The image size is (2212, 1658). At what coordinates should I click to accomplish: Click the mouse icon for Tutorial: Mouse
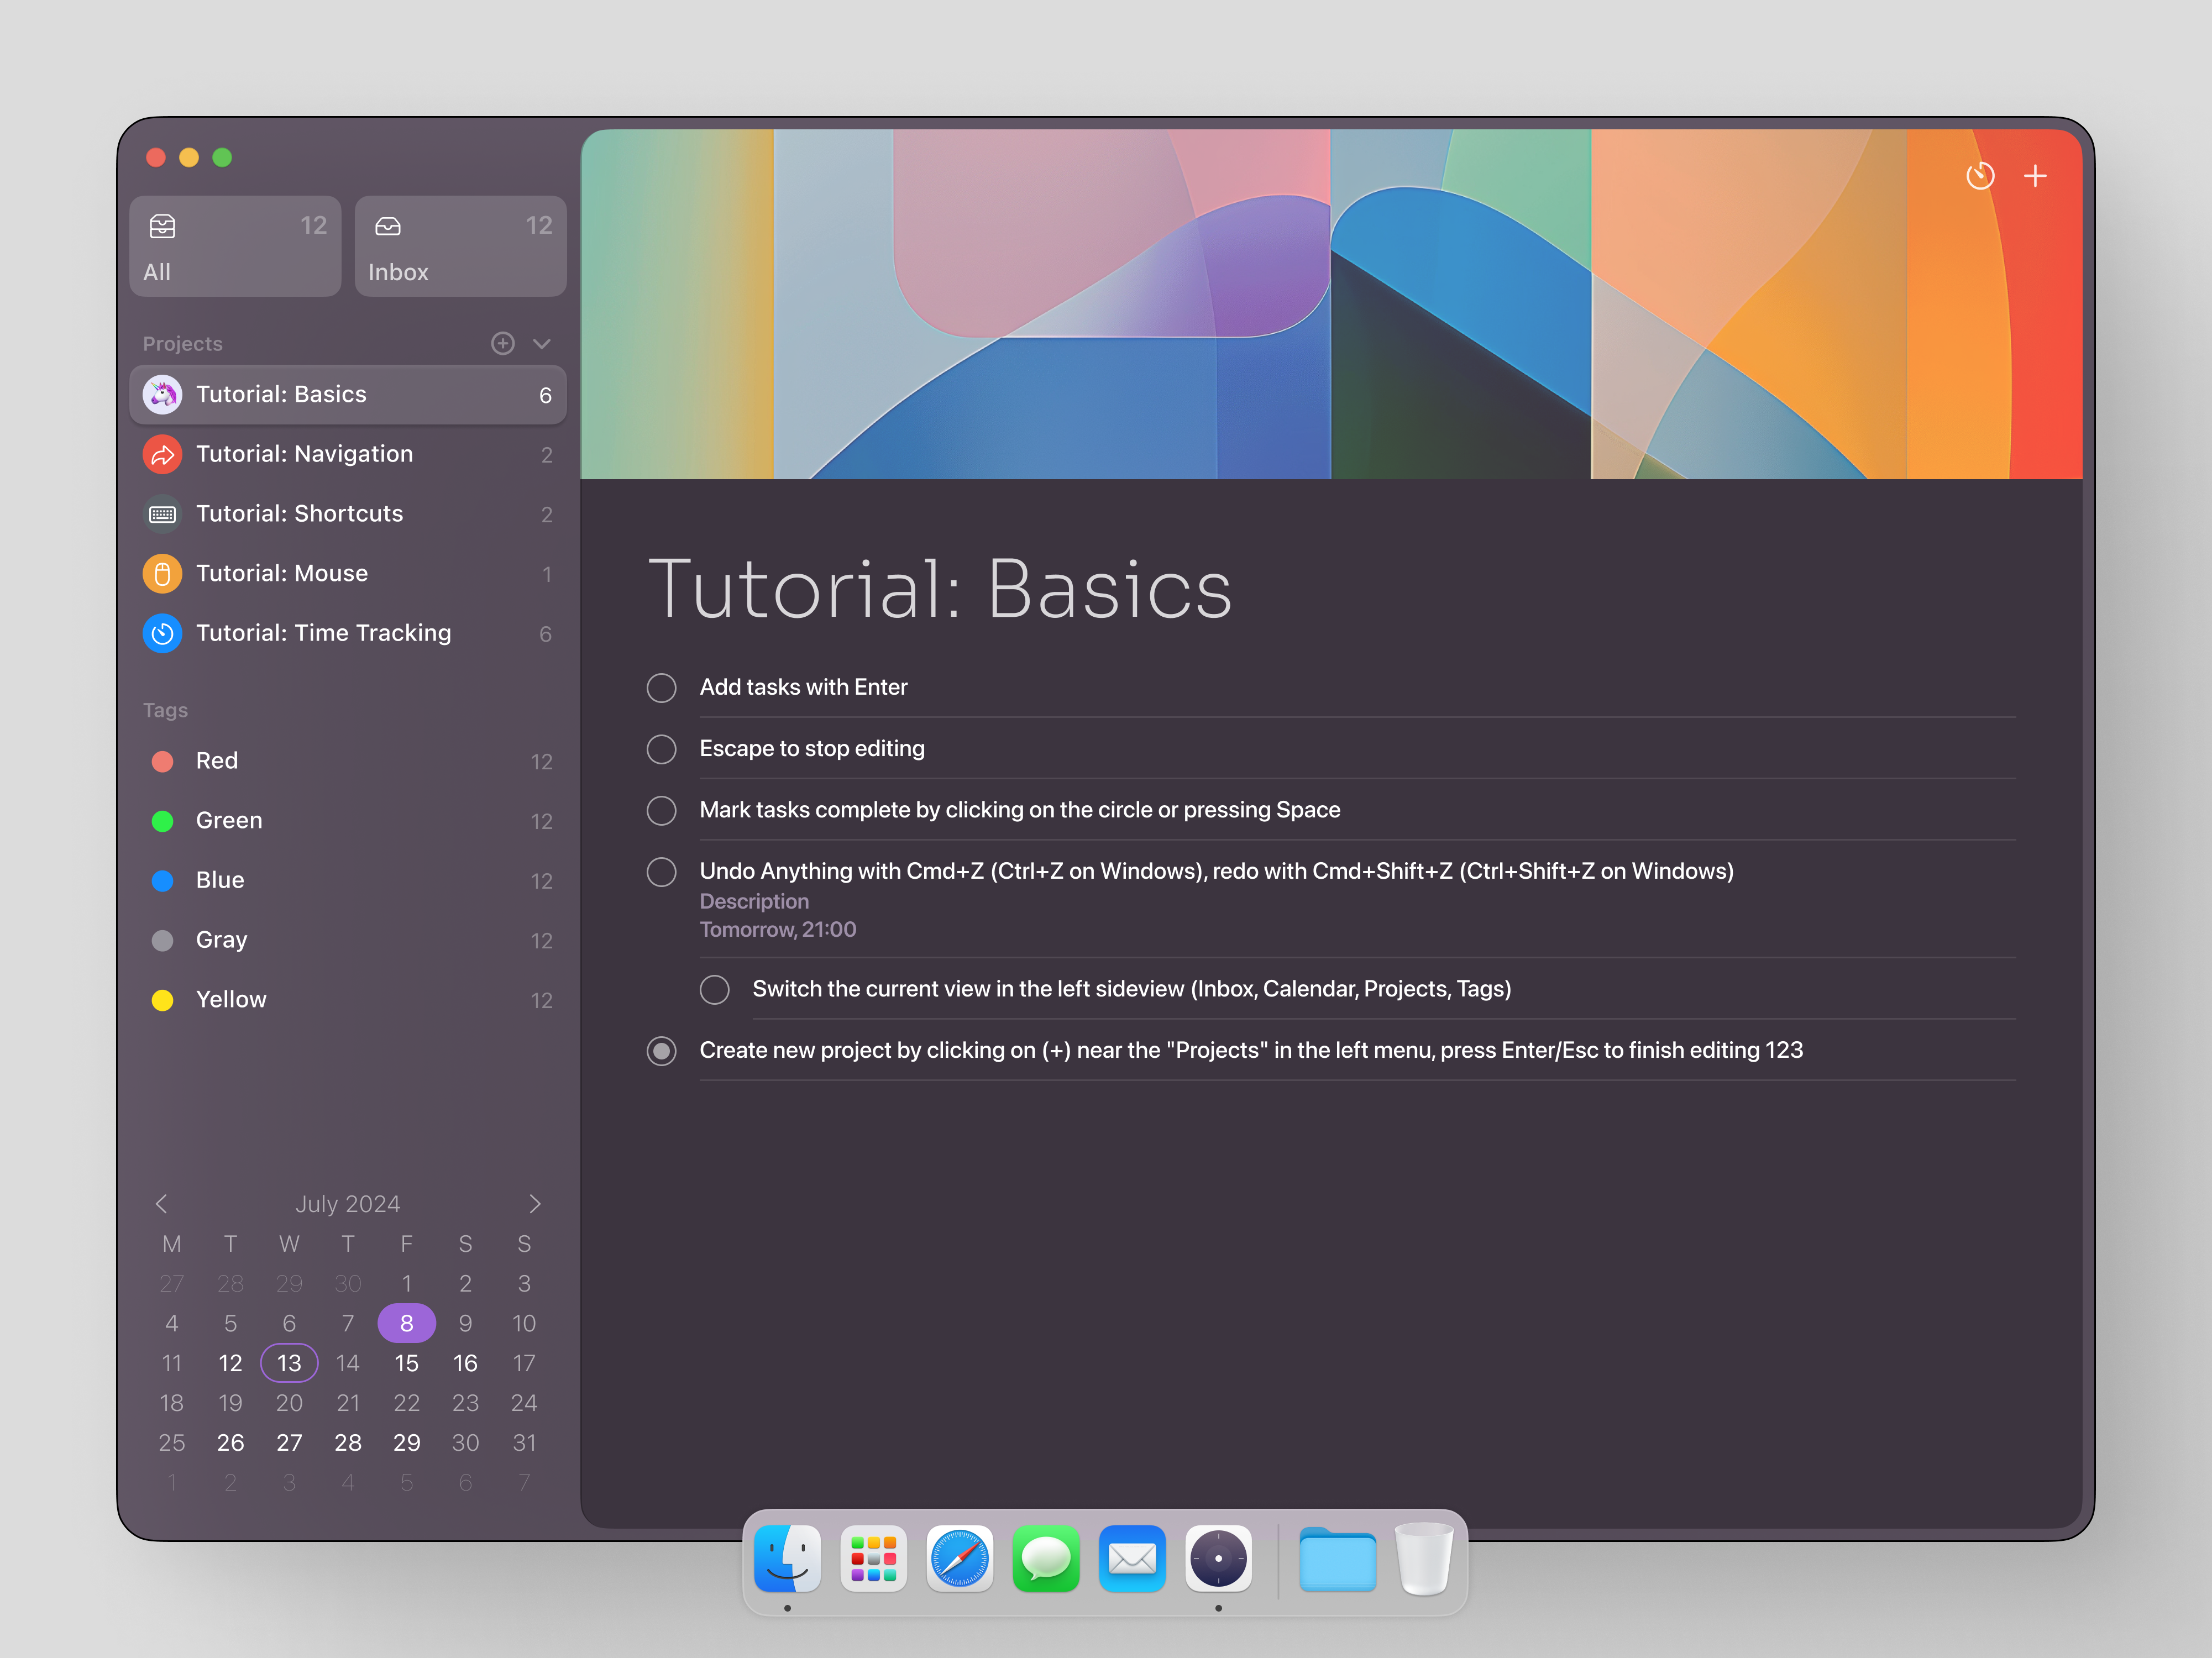point(162,573)
